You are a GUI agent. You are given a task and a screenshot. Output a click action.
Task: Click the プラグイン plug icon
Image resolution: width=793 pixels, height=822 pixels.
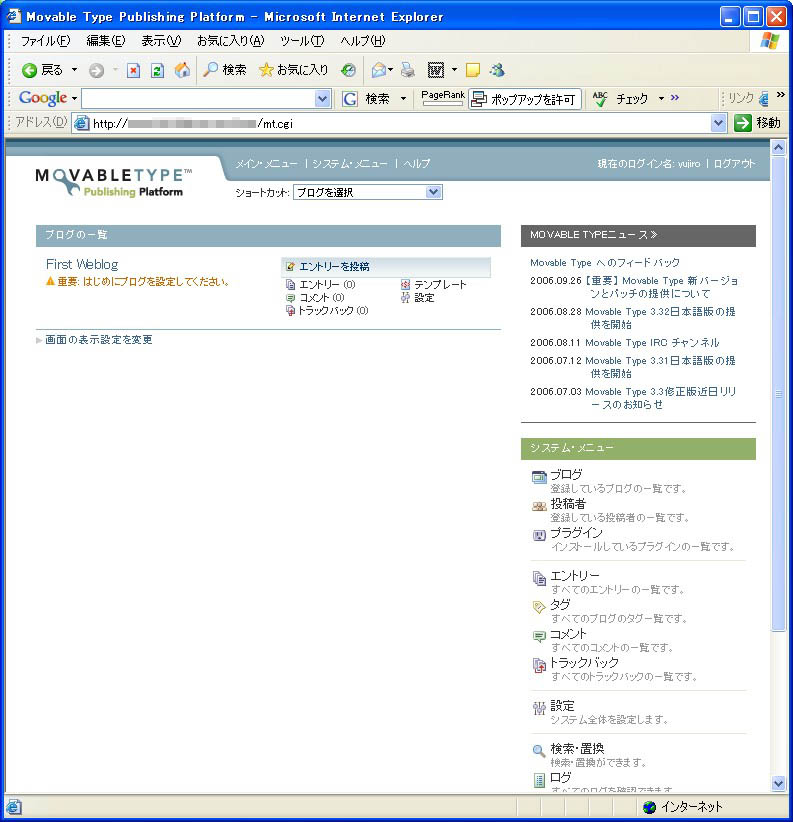[539, 535]
